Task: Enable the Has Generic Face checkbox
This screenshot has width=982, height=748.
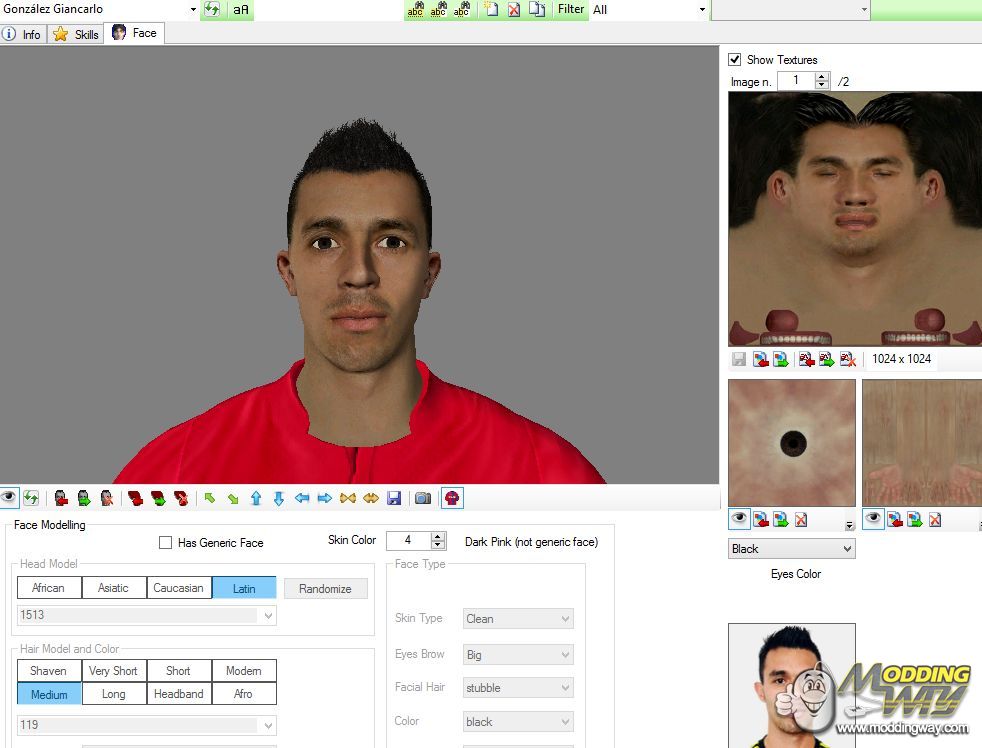Action: [166, 543]
